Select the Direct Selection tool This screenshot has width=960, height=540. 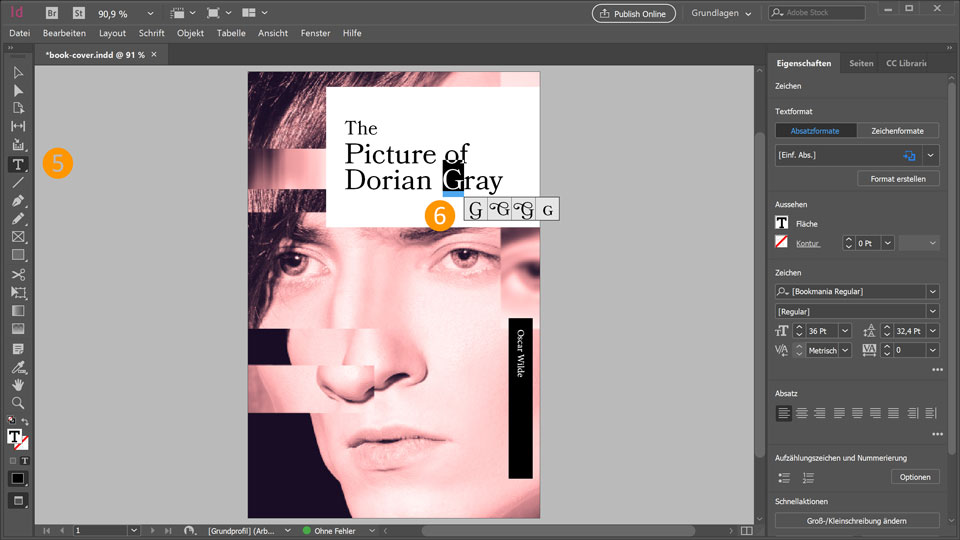[x=18, y=91]
